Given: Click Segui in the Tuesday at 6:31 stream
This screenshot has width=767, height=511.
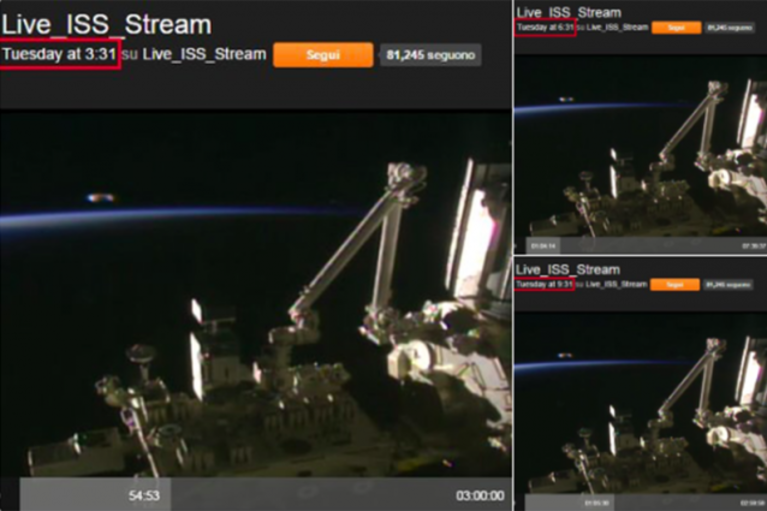Looking at the screenshot, I should pos(676,28).
